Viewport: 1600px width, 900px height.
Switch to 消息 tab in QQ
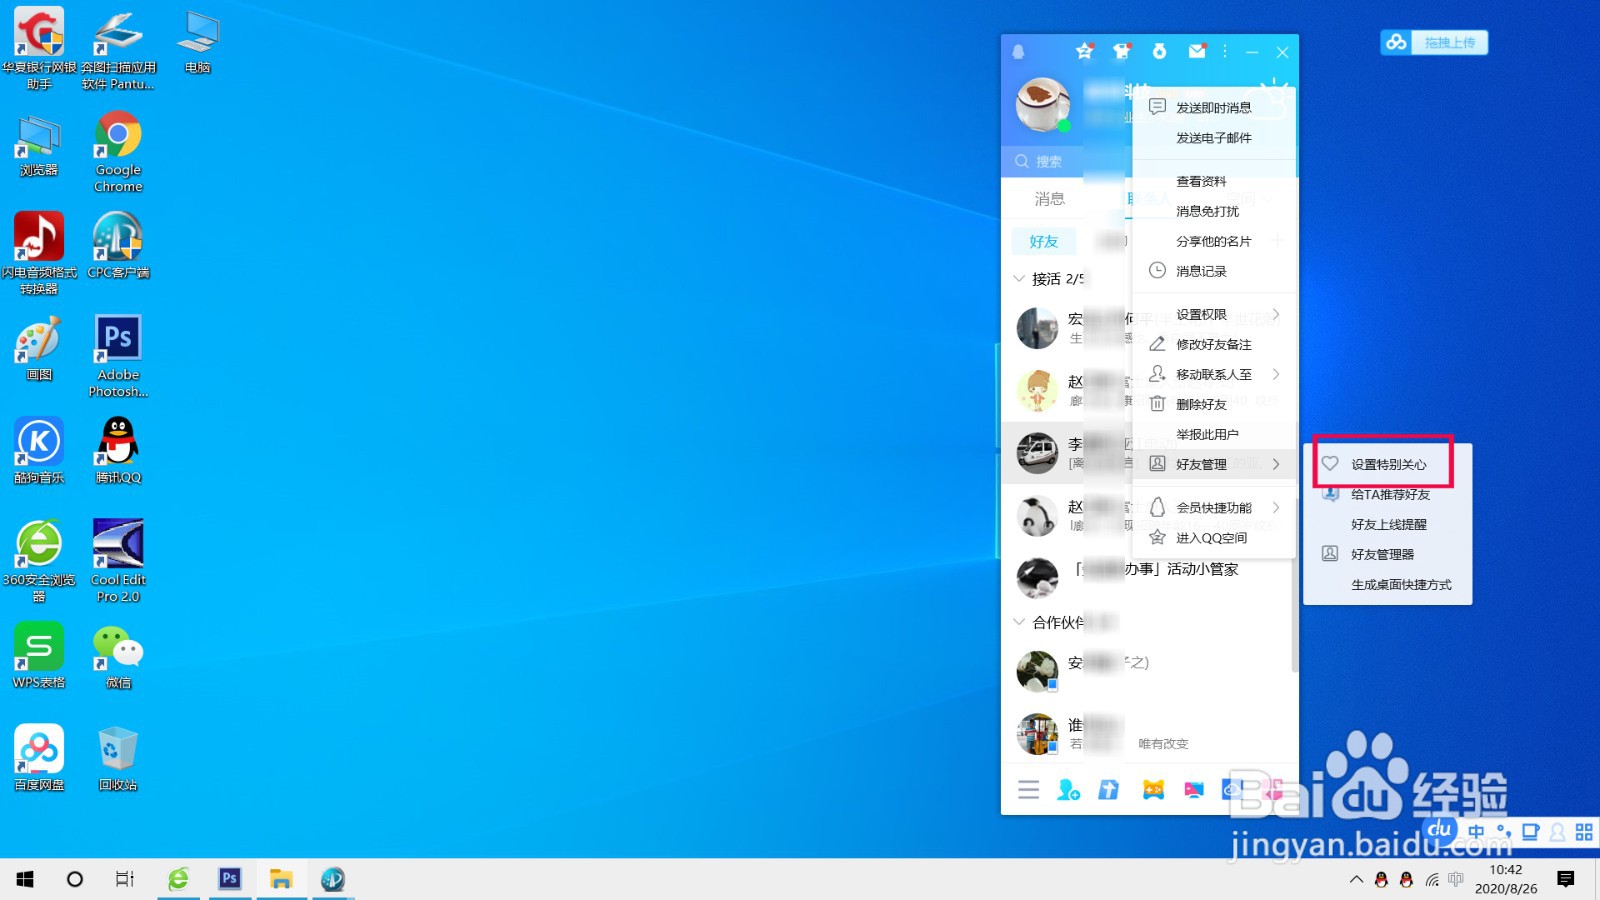tap(1049, 199)
